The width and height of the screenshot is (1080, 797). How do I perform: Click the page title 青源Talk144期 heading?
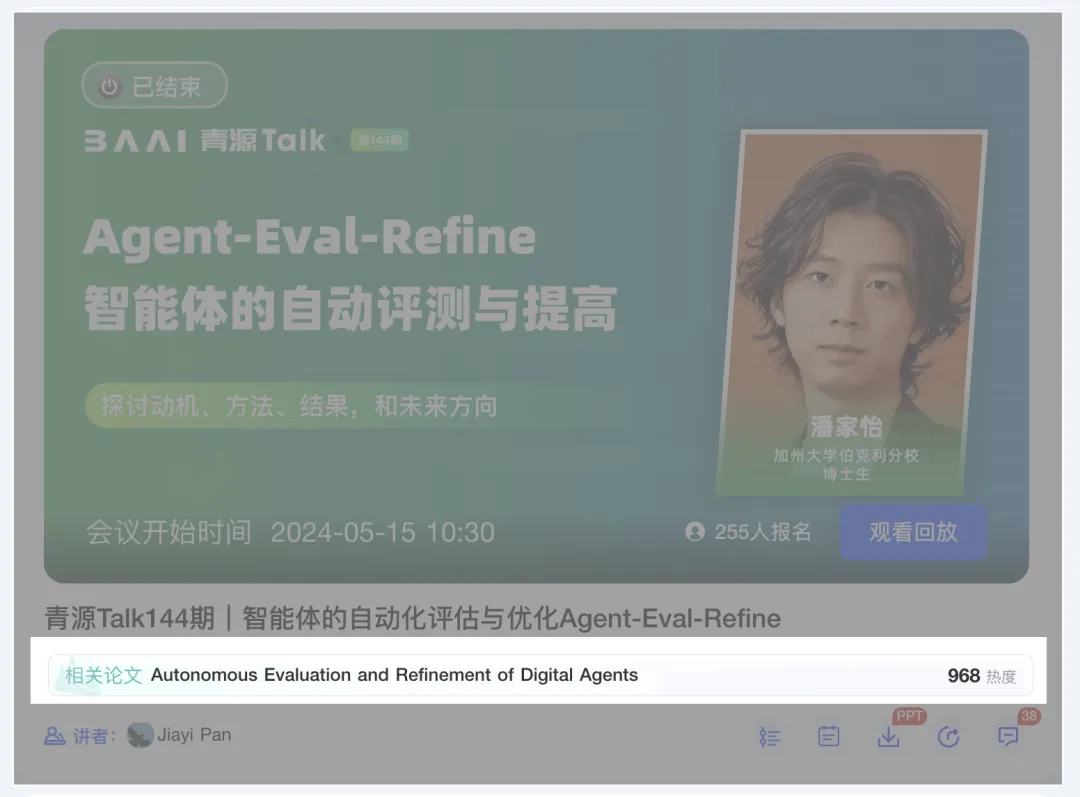click(412, 618)
